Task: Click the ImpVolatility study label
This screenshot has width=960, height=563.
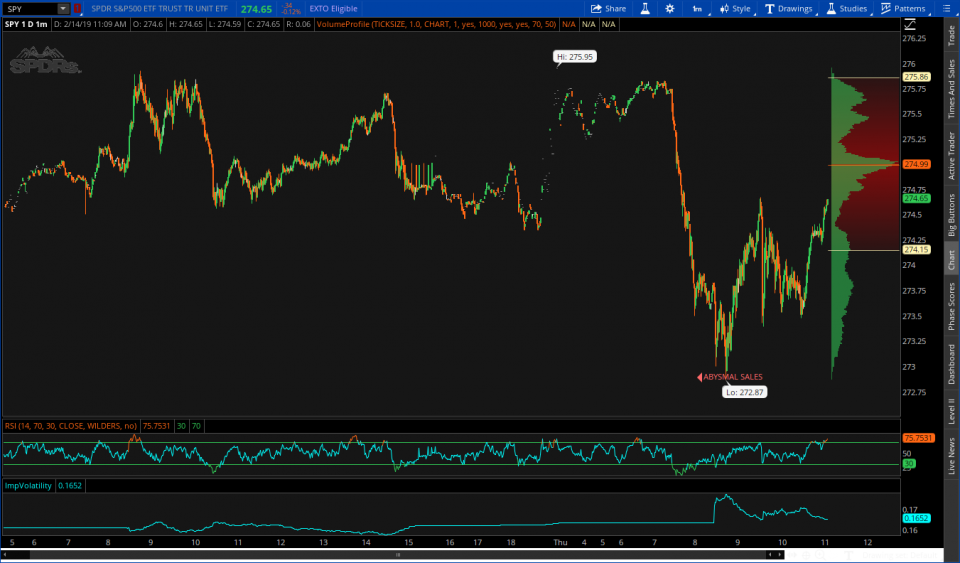Action: pyautogui.click(x=28, y=485)
